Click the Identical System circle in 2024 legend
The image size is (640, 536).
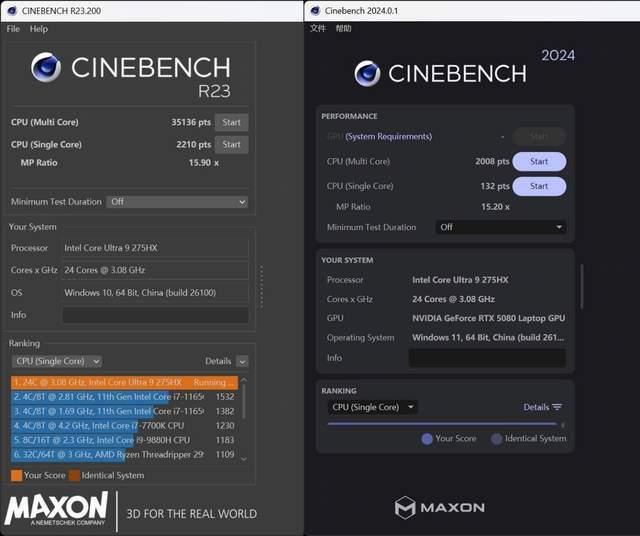496,439
